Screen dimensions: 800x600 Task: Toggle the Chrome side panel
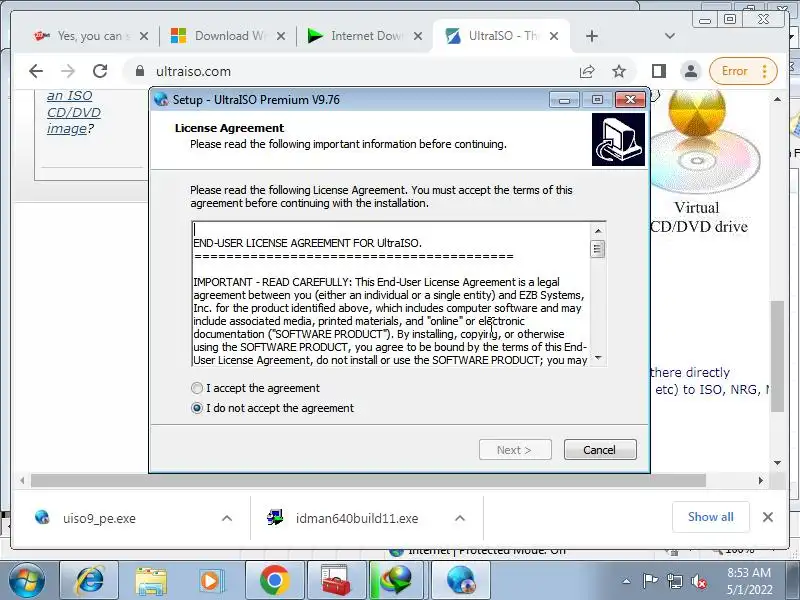pos(659,71)
